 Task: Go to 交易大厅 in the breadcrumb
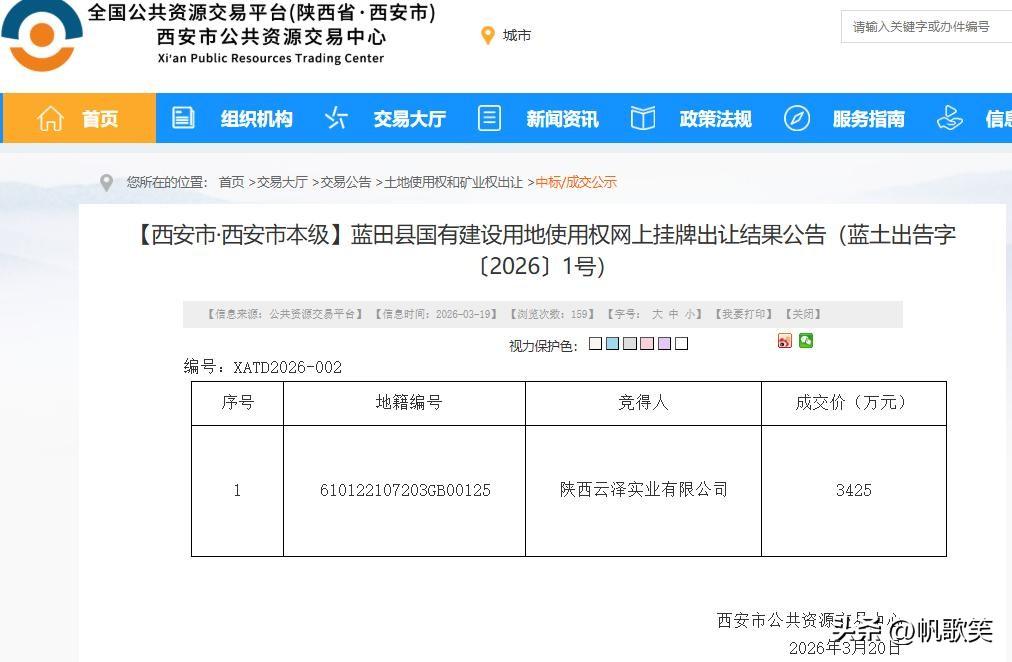click(x=282, y=183)
